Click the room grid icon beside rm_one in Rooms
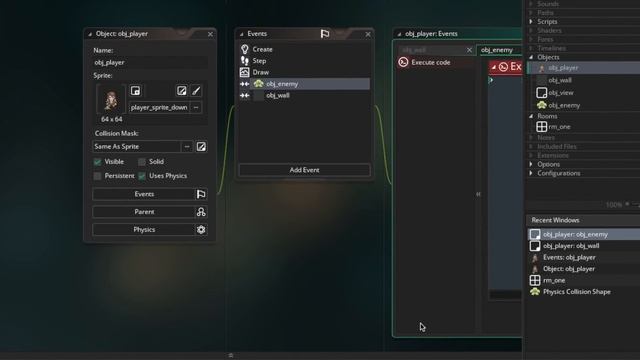 (542, 127)
